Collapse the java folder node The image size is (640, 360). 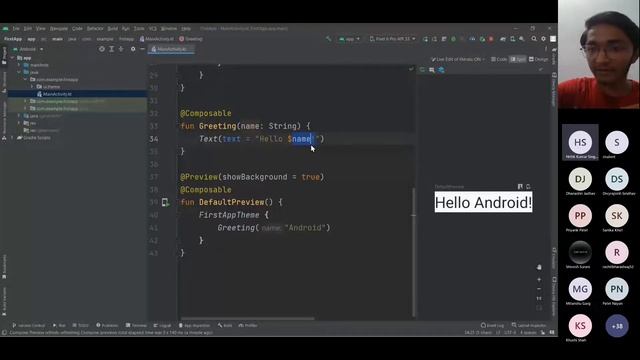tap(19, 72)
